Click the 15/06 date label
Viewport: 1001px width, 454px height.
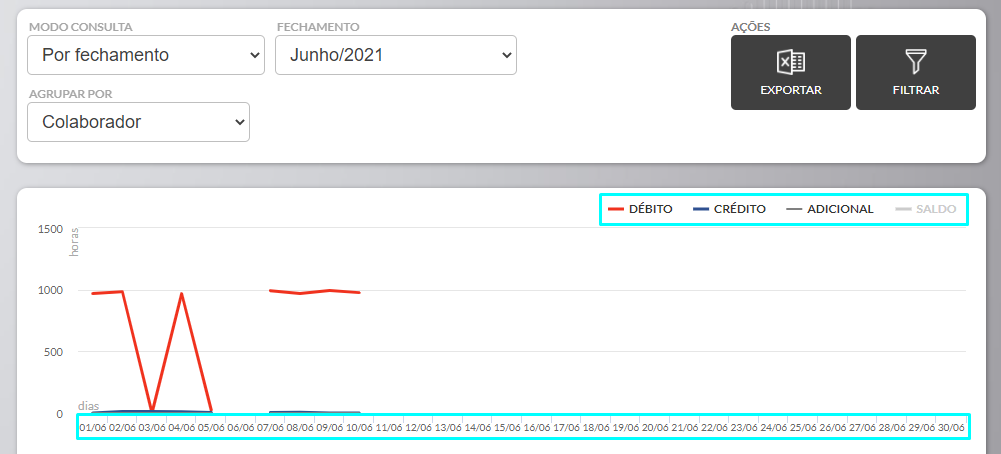[x=508, y=427]
